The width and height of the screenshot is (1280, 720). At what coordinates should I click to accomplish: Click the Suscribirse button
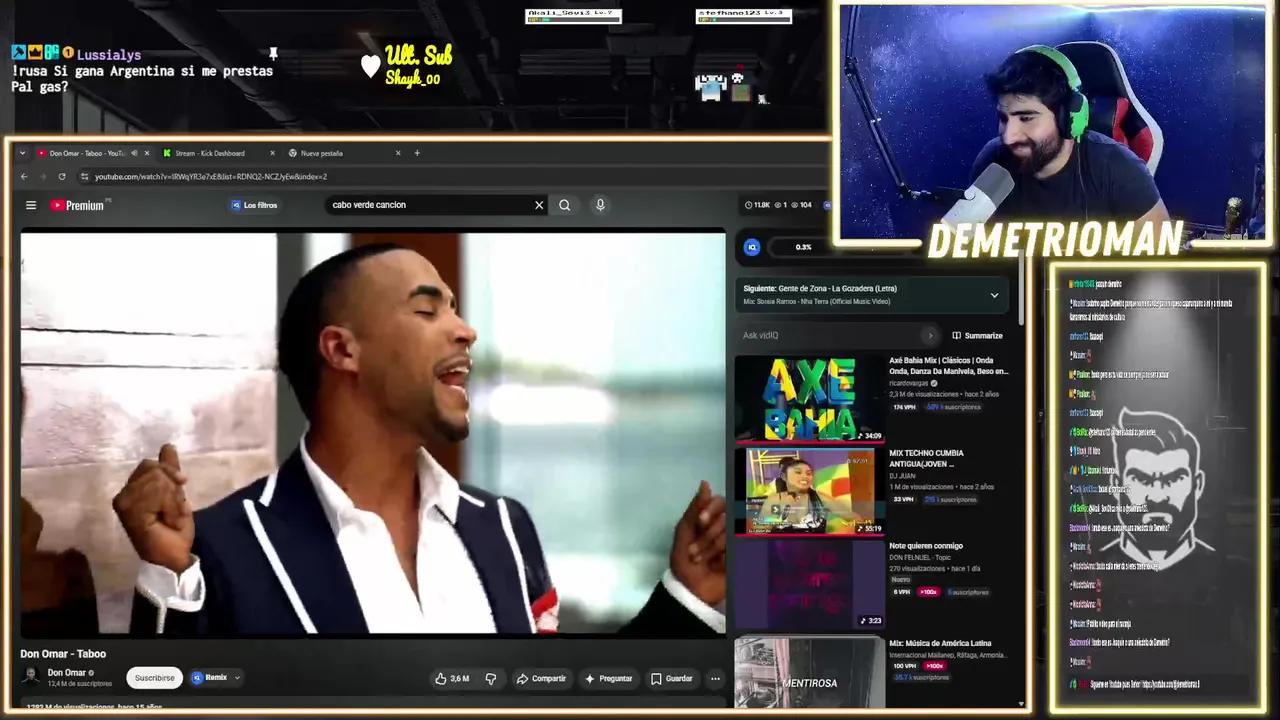click(x=154, y=678)
